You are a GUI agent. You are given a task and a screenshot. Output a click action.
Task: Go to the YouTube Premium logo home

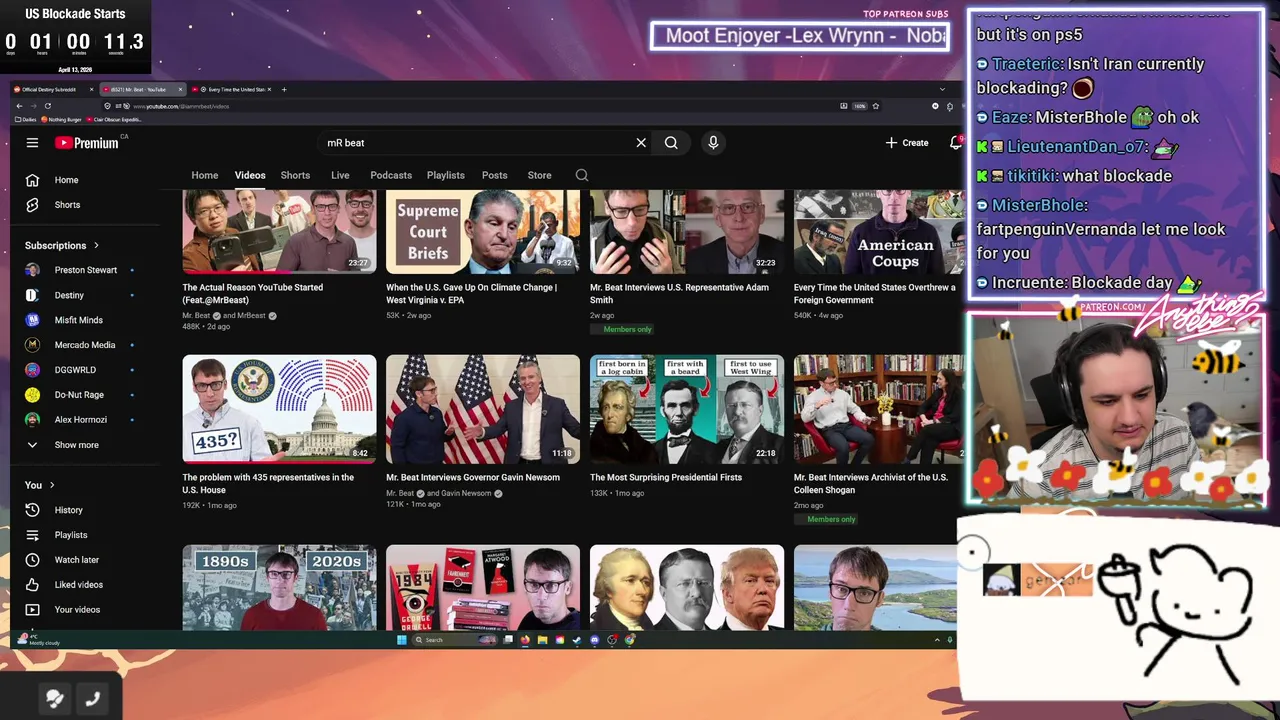pos(87,143)
